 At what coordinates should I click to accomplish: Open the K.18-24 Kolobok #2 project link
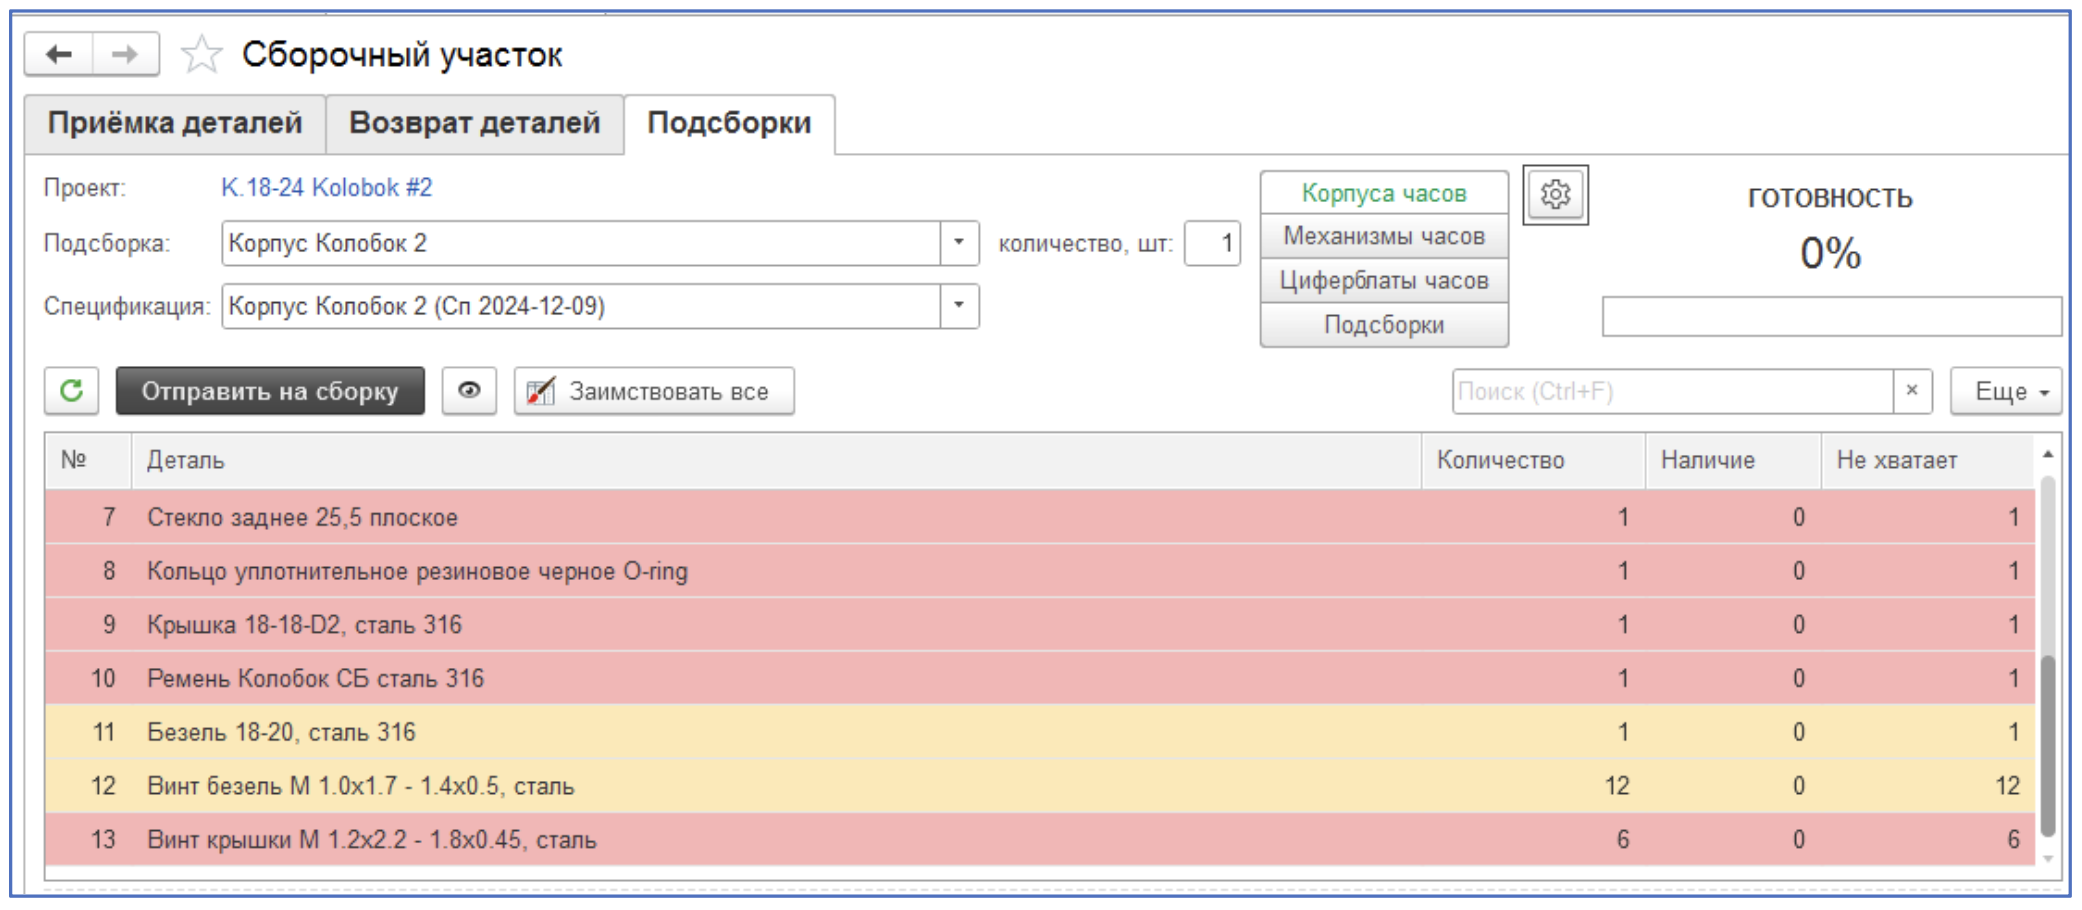pos(327,188)
